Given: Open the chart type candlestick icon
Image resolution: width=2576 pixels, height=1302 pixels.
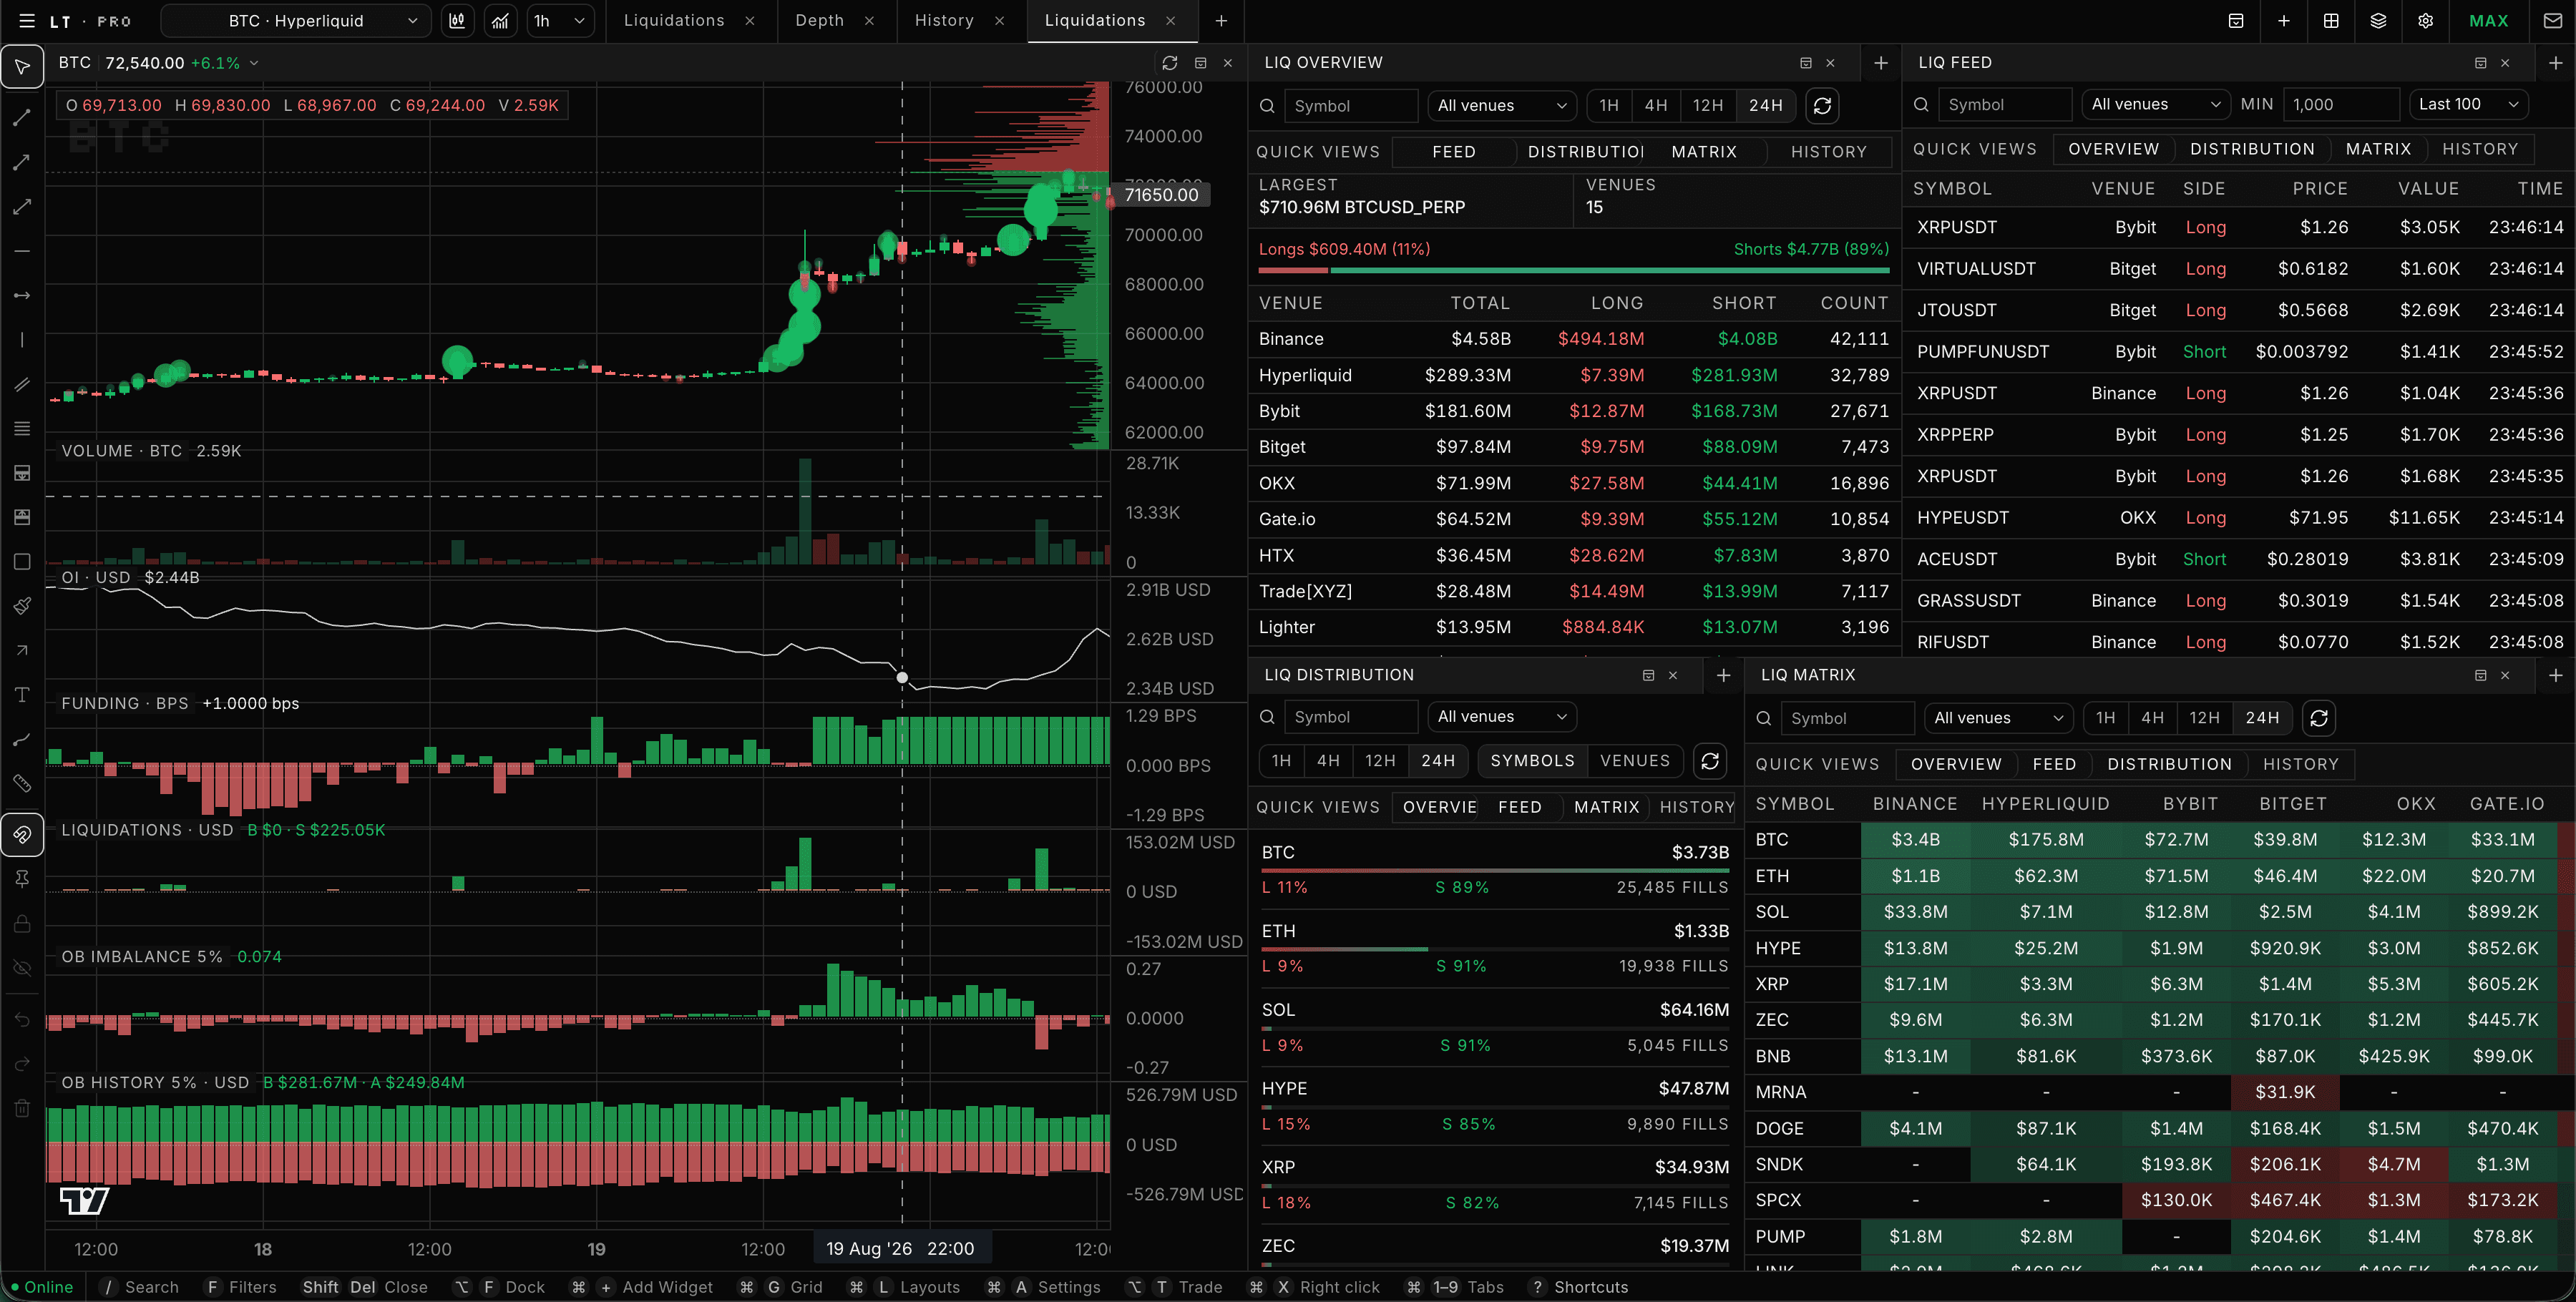Looking at the screenshot, I should 457,20.
